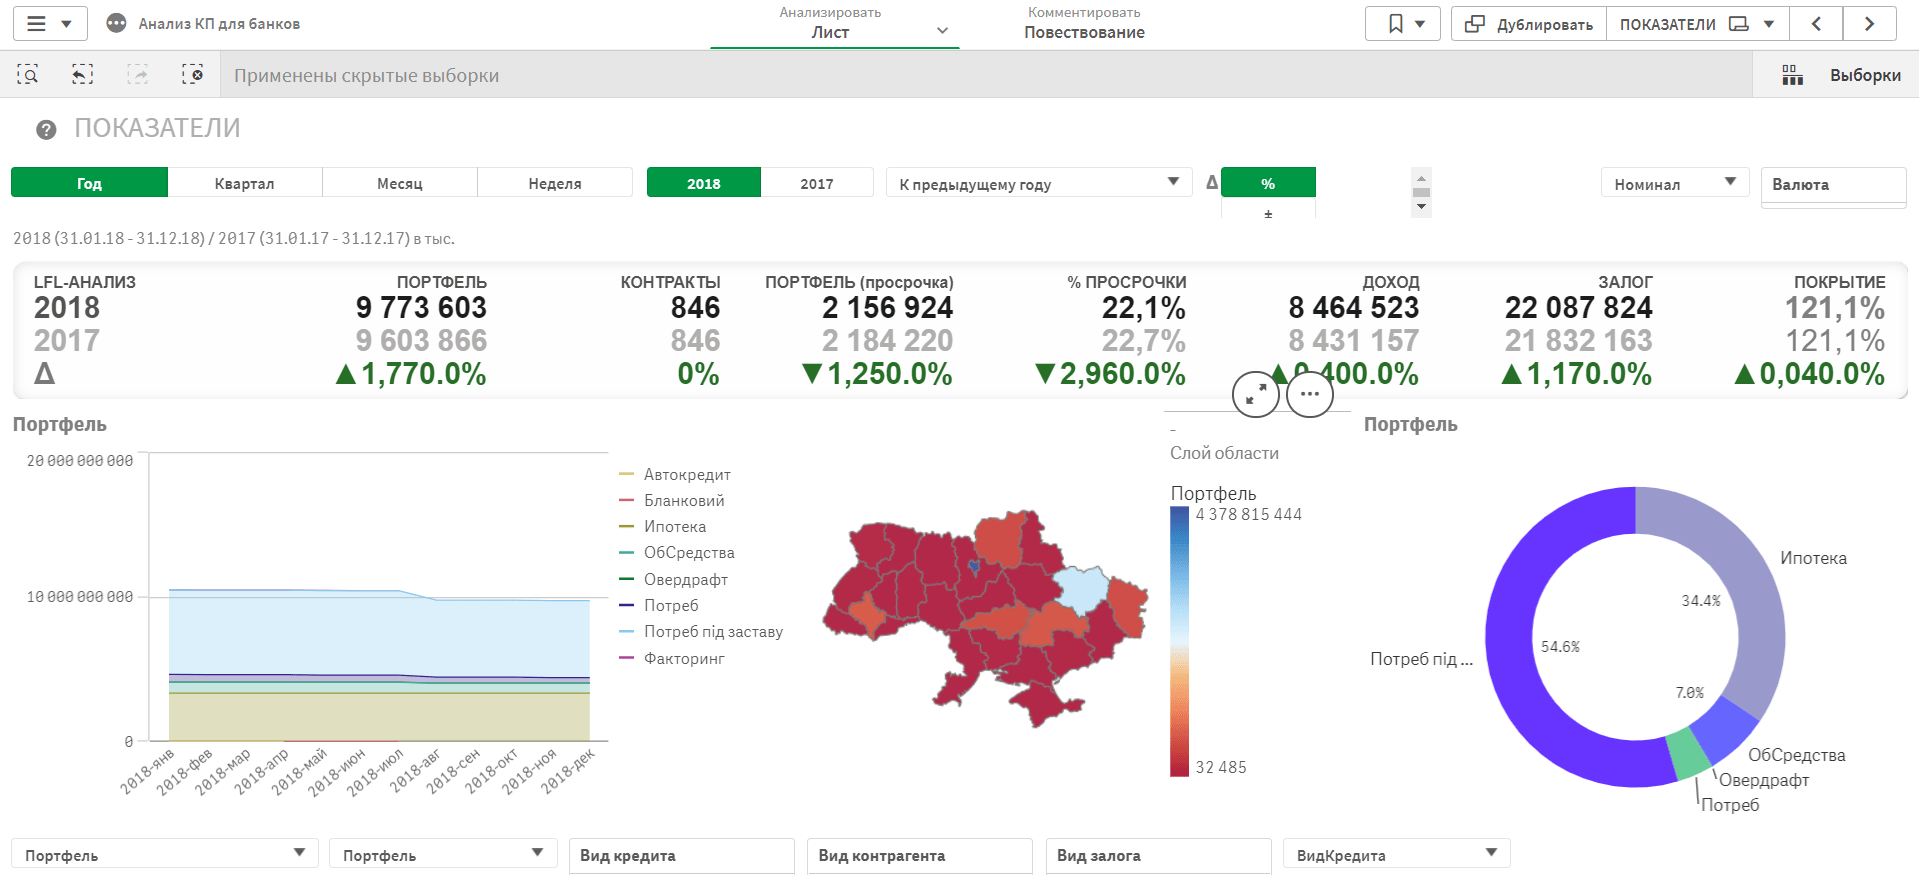Viewport: 1919px width, 875px height.
Task: Open the Номинал dropdown
Action: pyautogui.click(x=1674, y=183)
